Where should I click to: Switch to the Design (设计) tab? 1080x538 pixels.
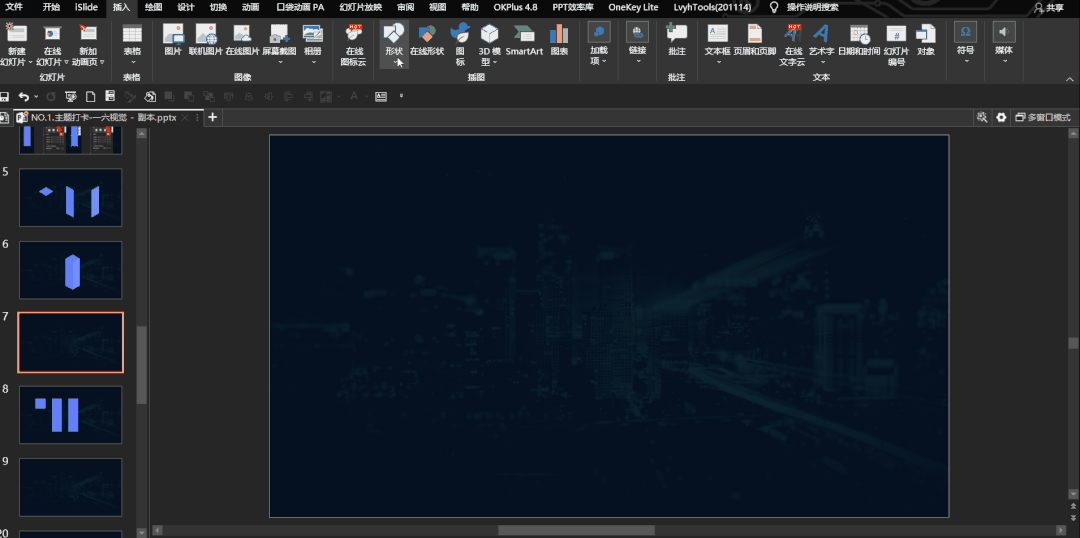185,8
